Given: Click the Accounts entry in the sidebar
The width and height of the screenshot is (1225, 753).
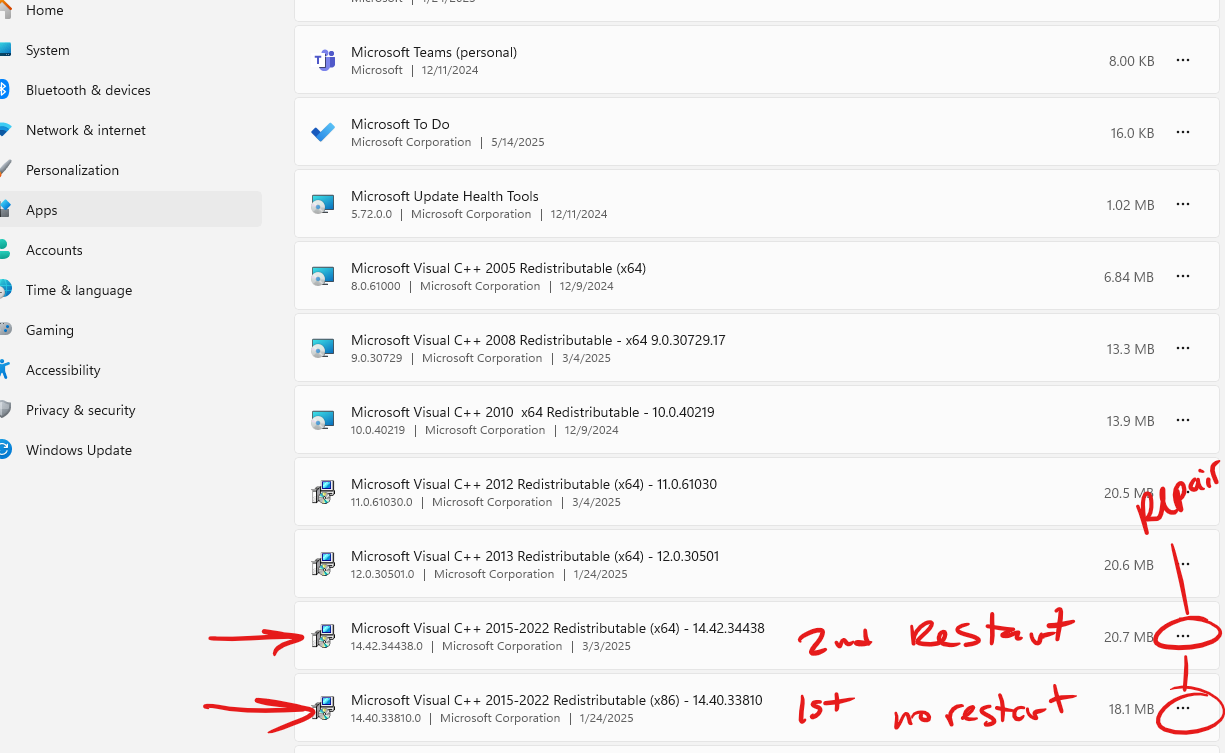Looking at the screenshot, I should pos(54,250).
